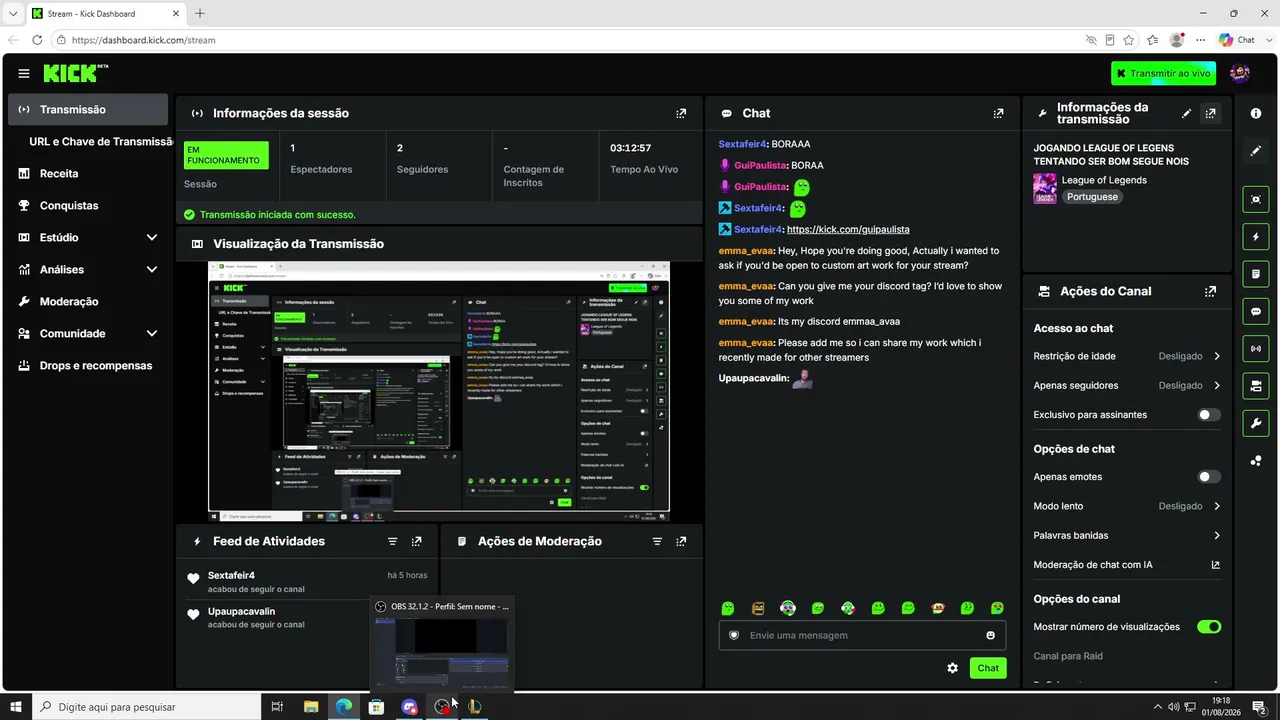Disable Mostrar número de visualizações switch

[x=1209, y=627]
